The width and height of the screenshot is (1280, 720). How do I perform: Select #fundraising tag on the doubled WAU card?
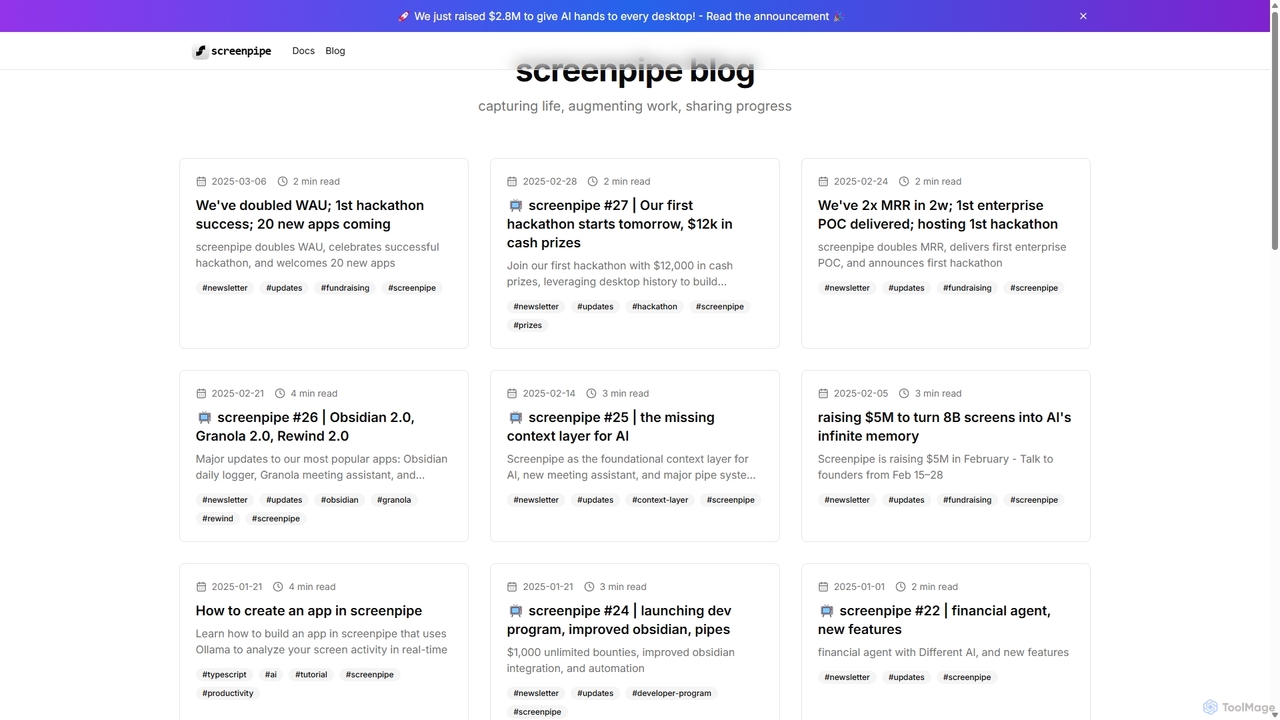(345, 288)
